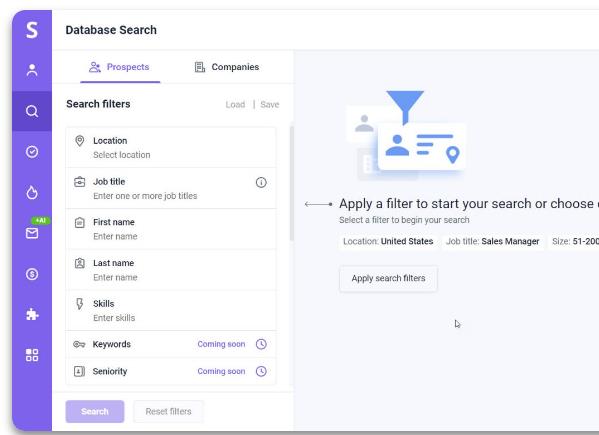599x435 pixels.
Task: Click the Snov.io S logo
Action: 32,30
